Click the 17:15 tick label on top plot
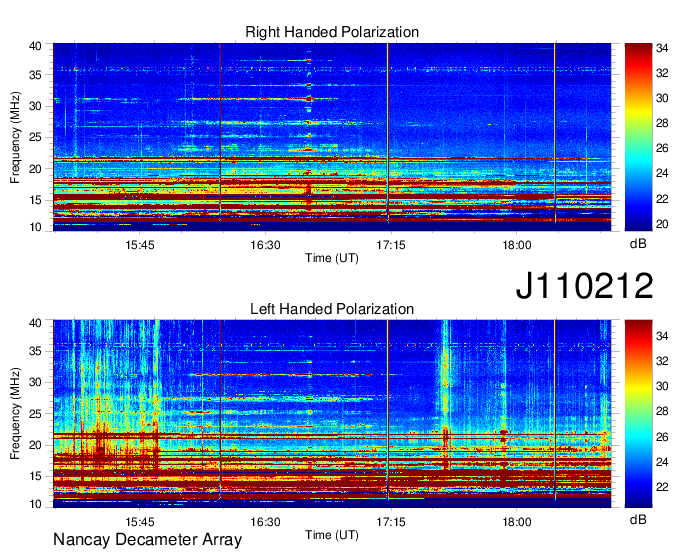The image size is (680, 552). [x=391, y=245]
